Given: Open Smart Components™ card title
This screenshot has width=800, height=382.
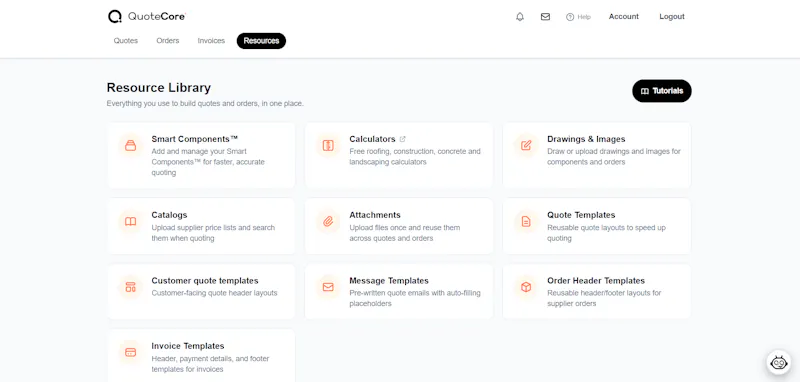Looking at the screenshot, I should pyautogui.click(x=195, y=139).
